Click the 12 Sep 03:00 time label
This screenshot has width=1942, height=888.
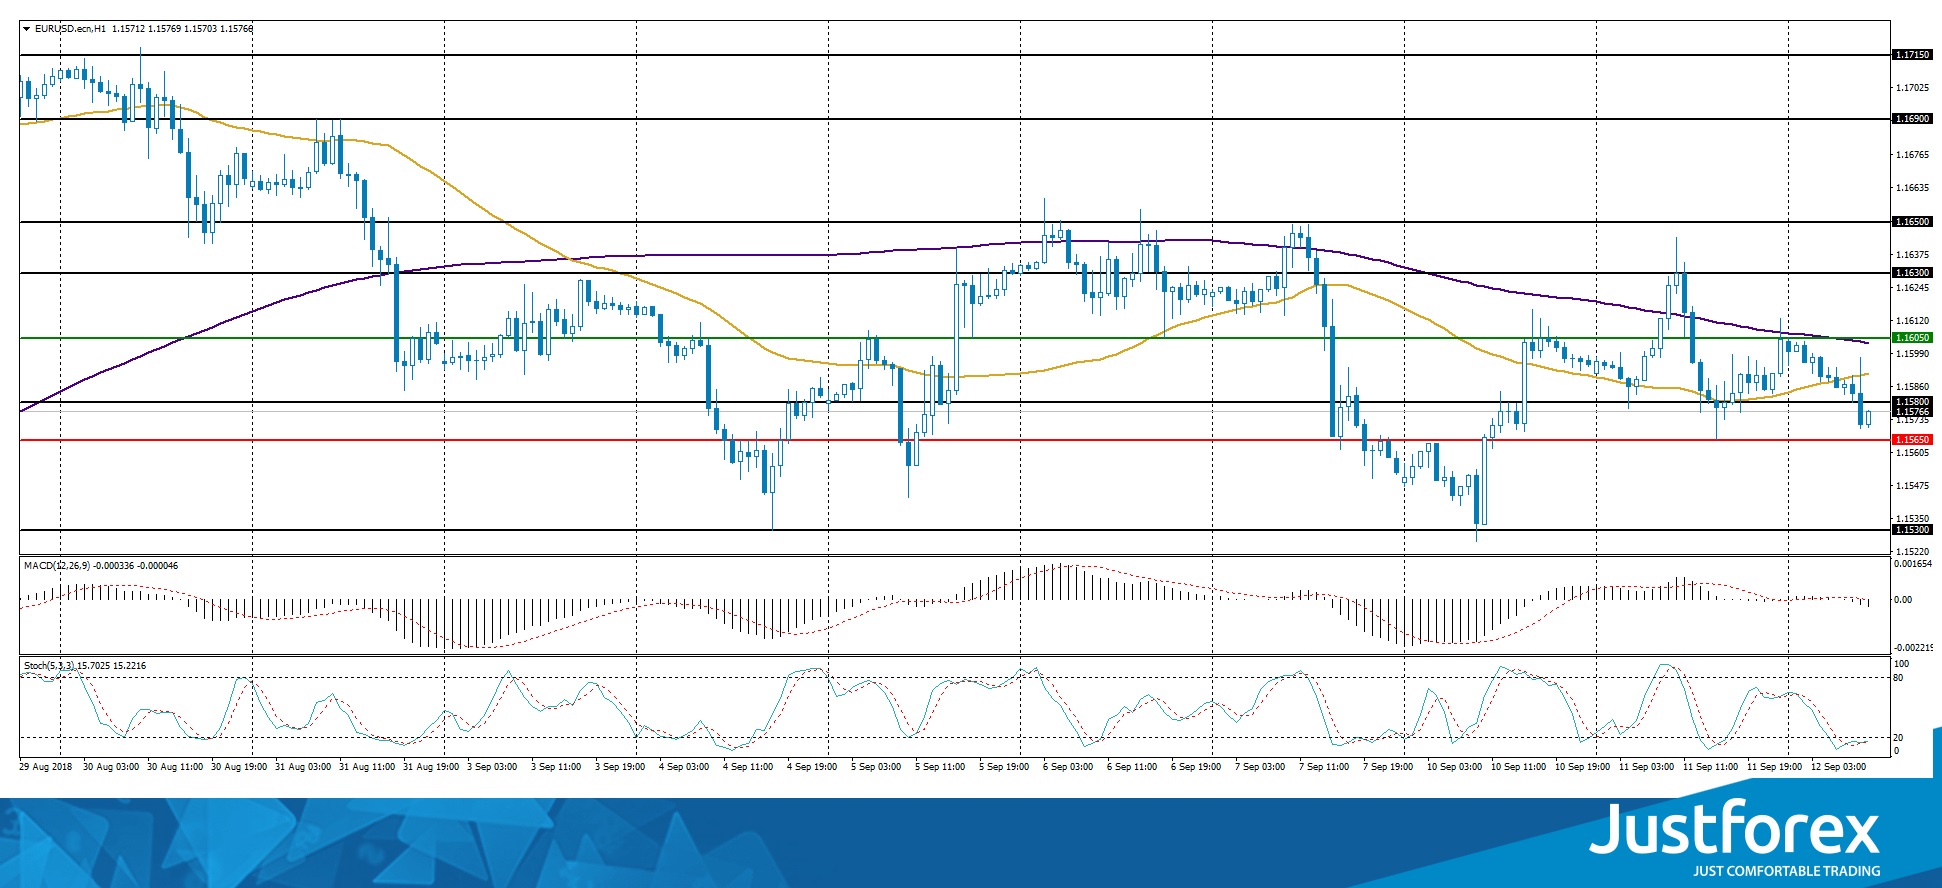tap(1839, 767)
